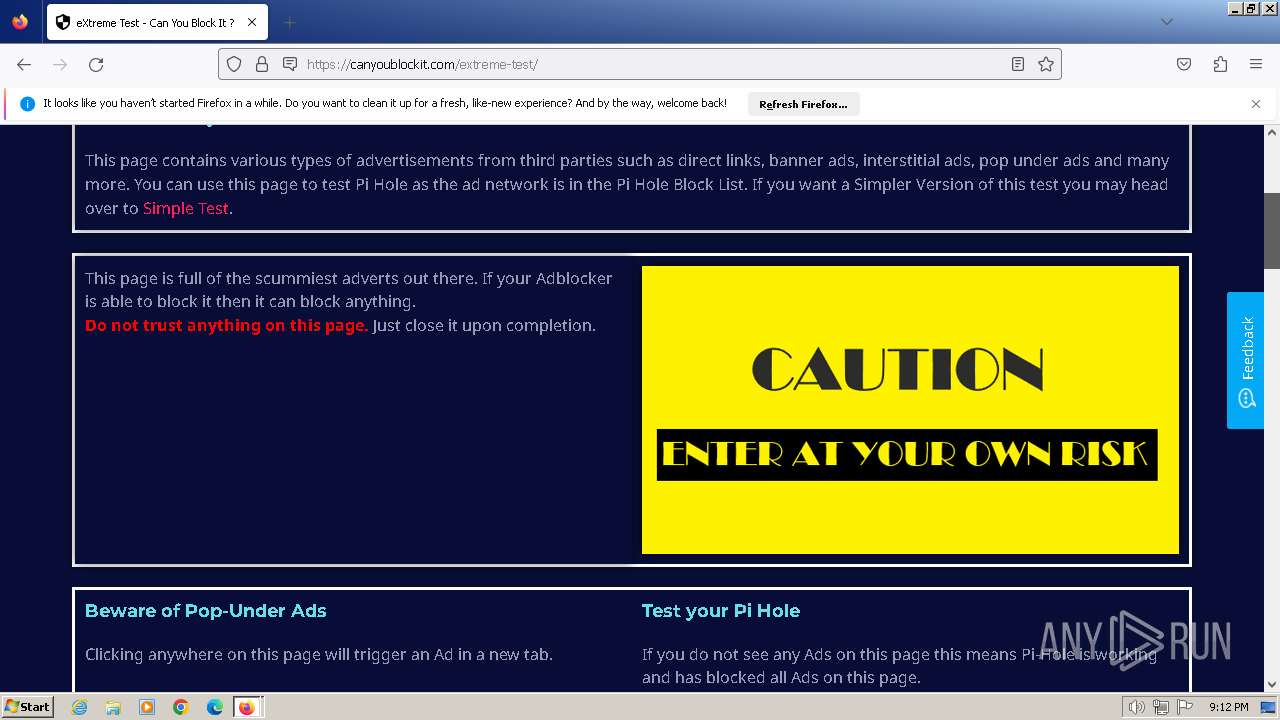Screen dimensions: 1280x720
Task: Save page to Pocket
Action: point(1184,64)
